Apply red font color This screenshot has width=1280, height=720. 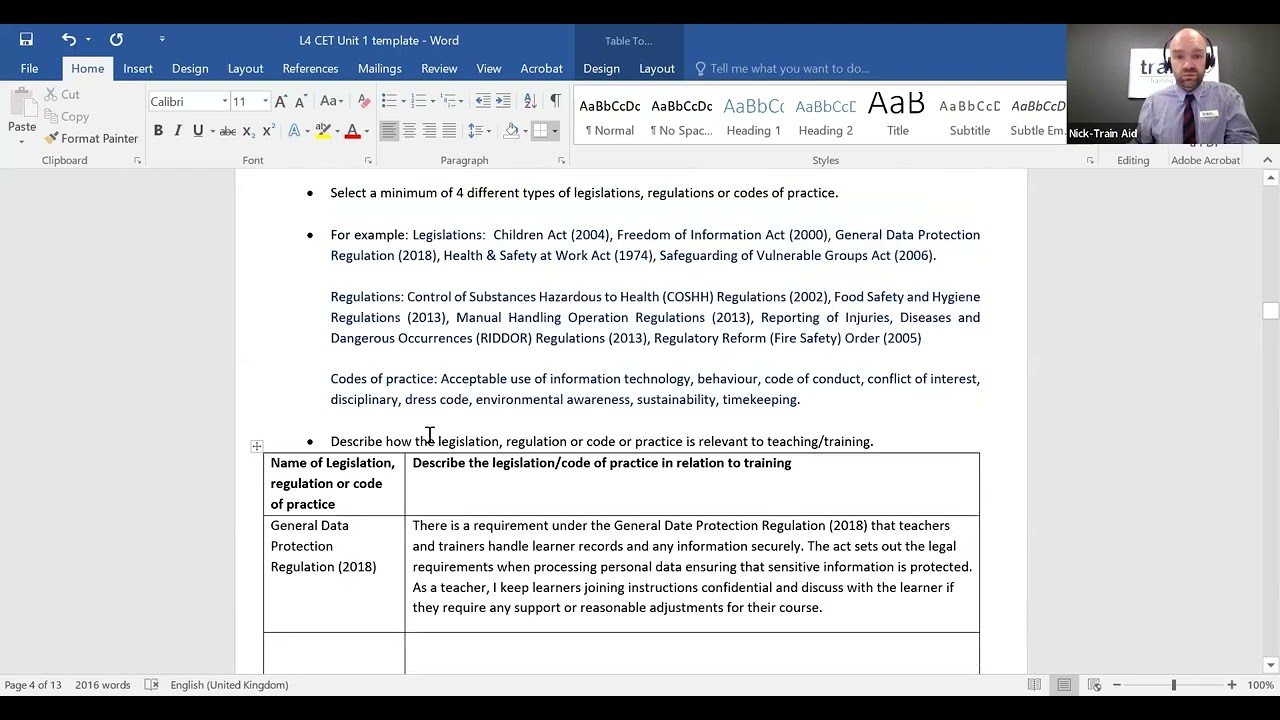tap(352, 131)
